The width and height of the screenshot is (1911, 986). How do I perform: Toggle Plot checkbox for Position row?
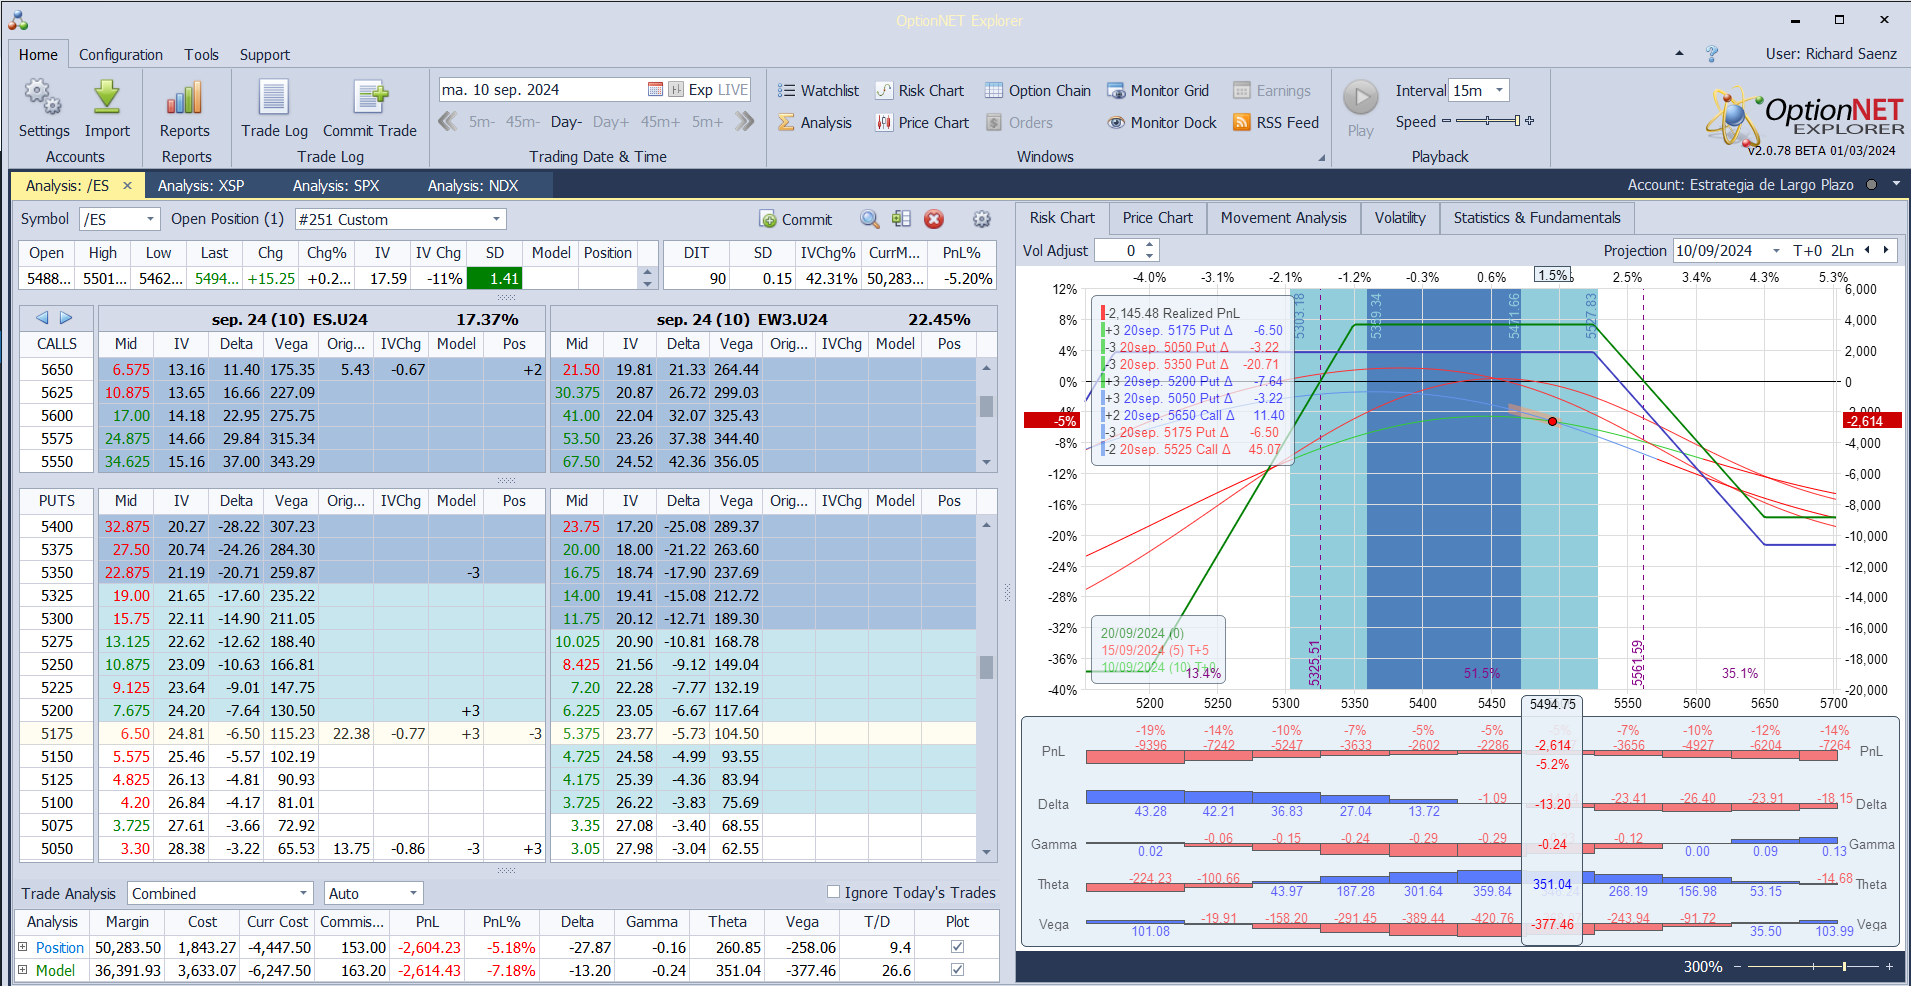(957, 947)
